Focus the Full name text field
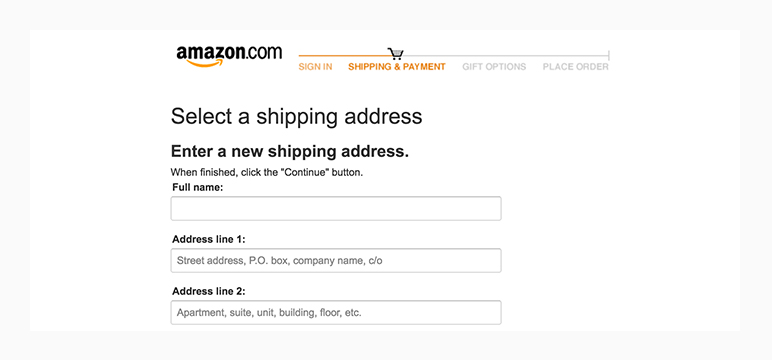The width and height of the screenshot is (772, 360). (336, 208)
